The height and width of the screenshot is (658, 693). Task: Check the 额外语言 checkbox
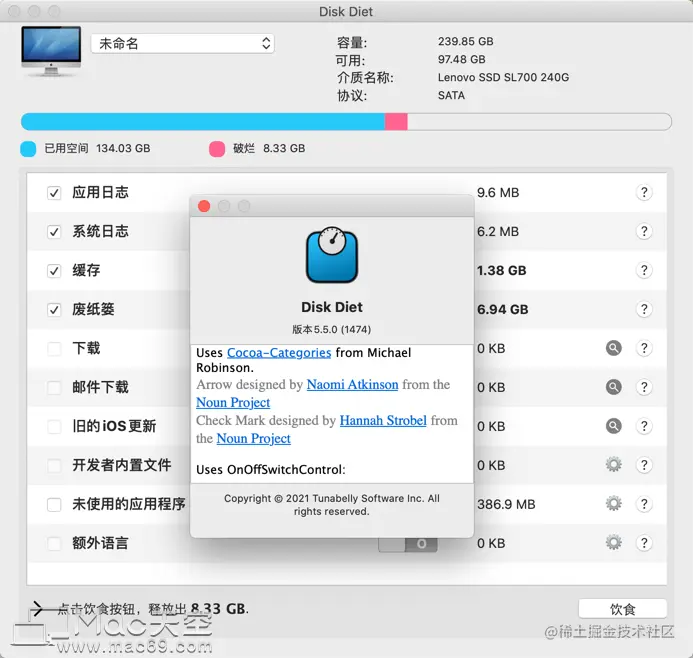coord(54,543)
